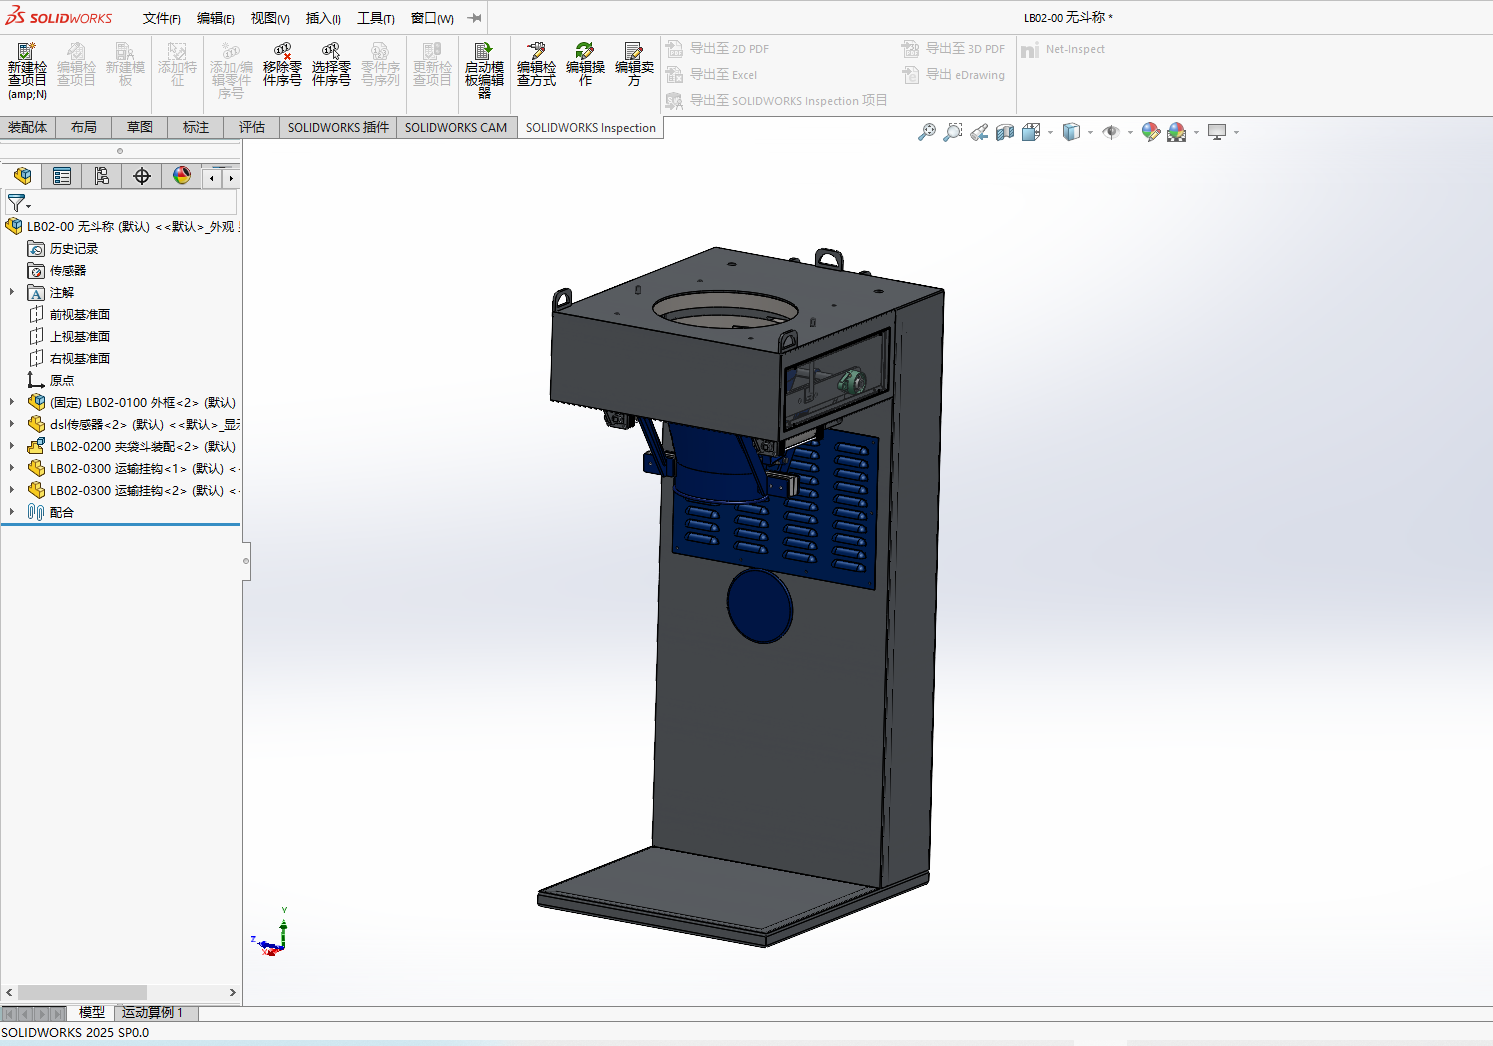Image resolution: width=1493 pixels, height=1046 pixels.
Task: Open Display Style dropdown arrow
Action: [1090, 132]
